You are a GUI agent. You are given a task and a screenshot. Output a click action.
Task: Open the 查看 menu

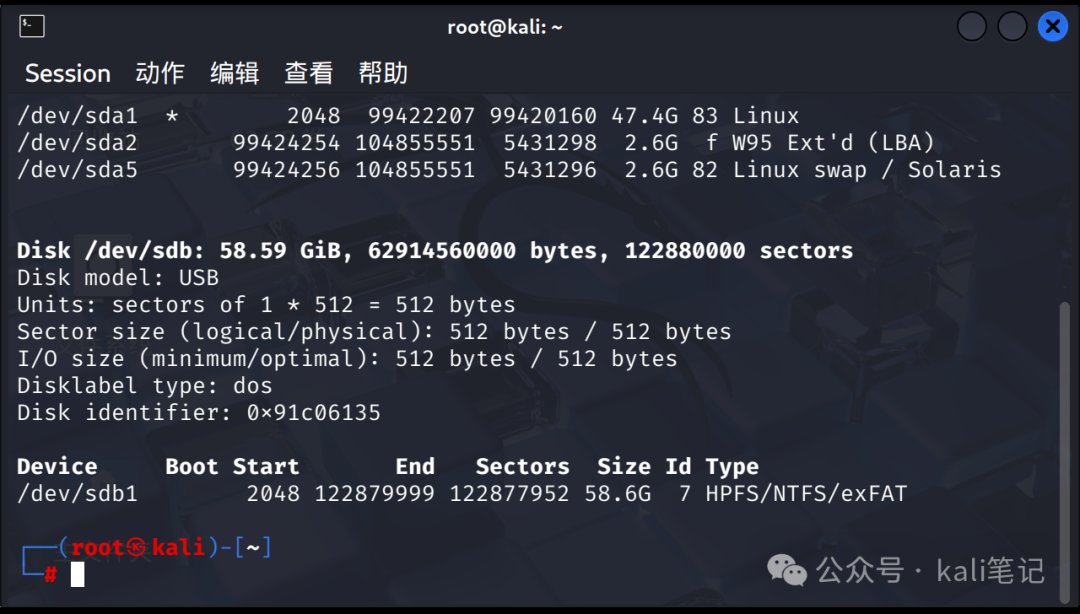[x=309, y=73]
